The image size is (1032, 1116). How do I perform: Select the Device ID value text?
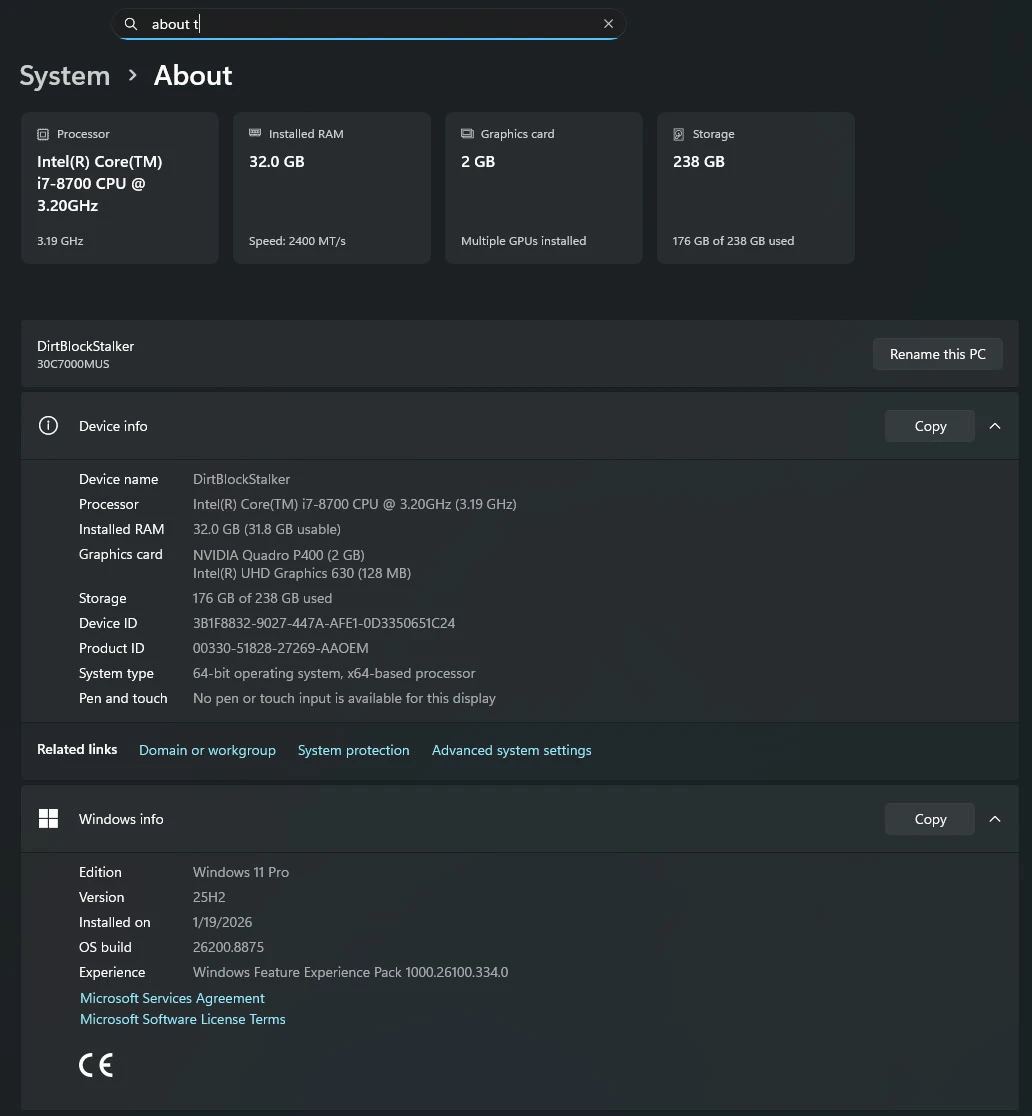click(x=324, y=623)
